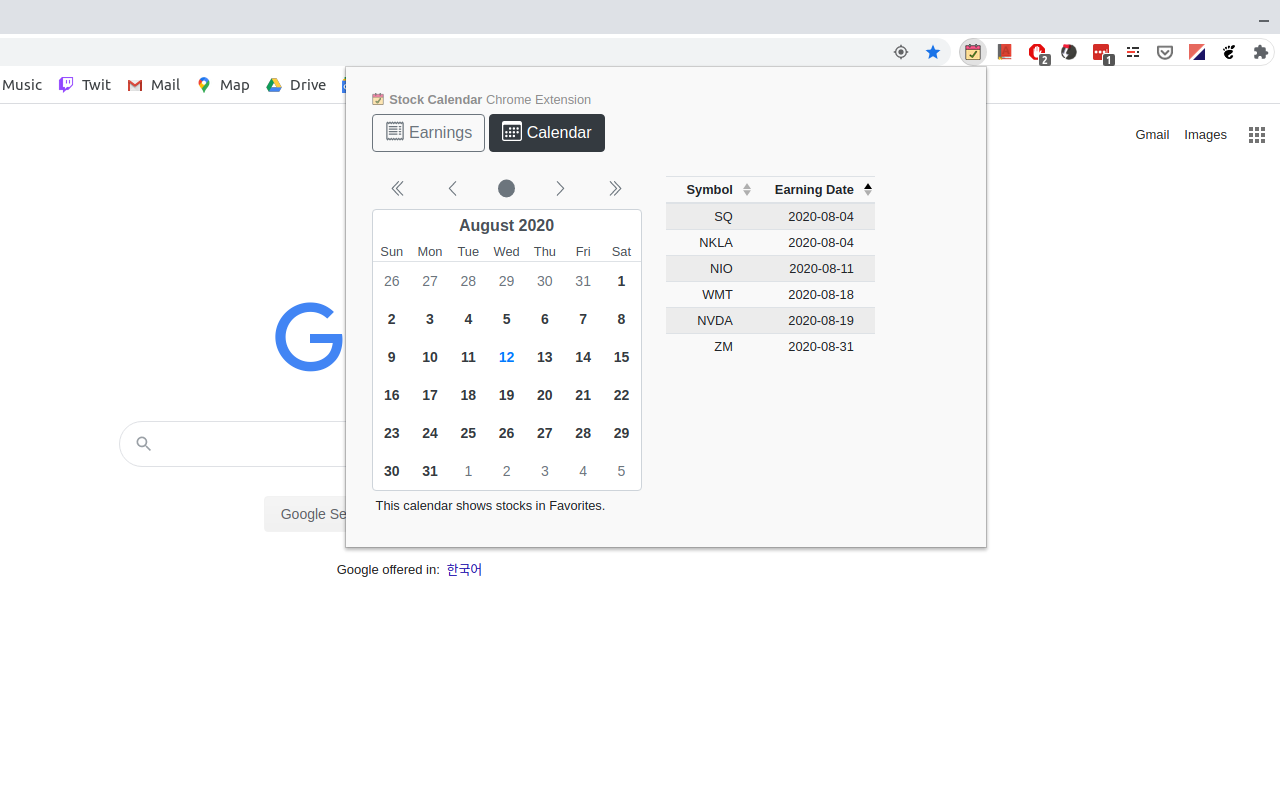Select August 29 on the calendar
The image size is (1280, 800).
(621, 433)
